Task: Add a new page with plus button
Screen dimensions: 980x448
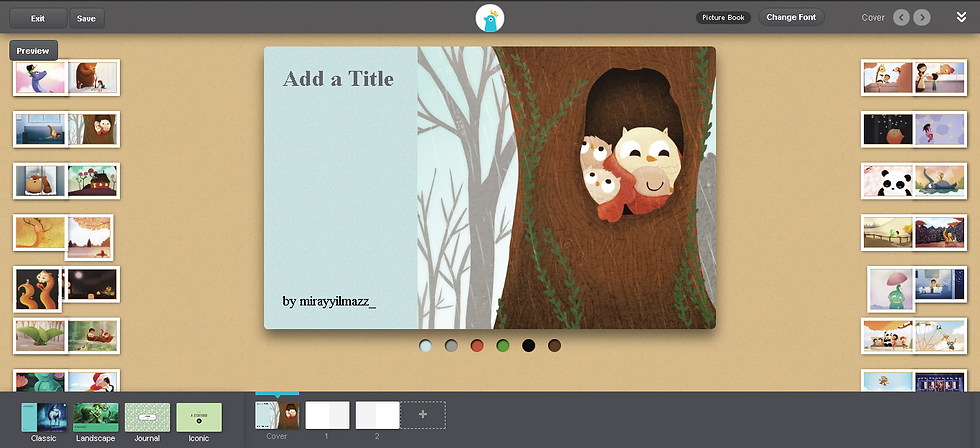Action: (x=423, y=415)
